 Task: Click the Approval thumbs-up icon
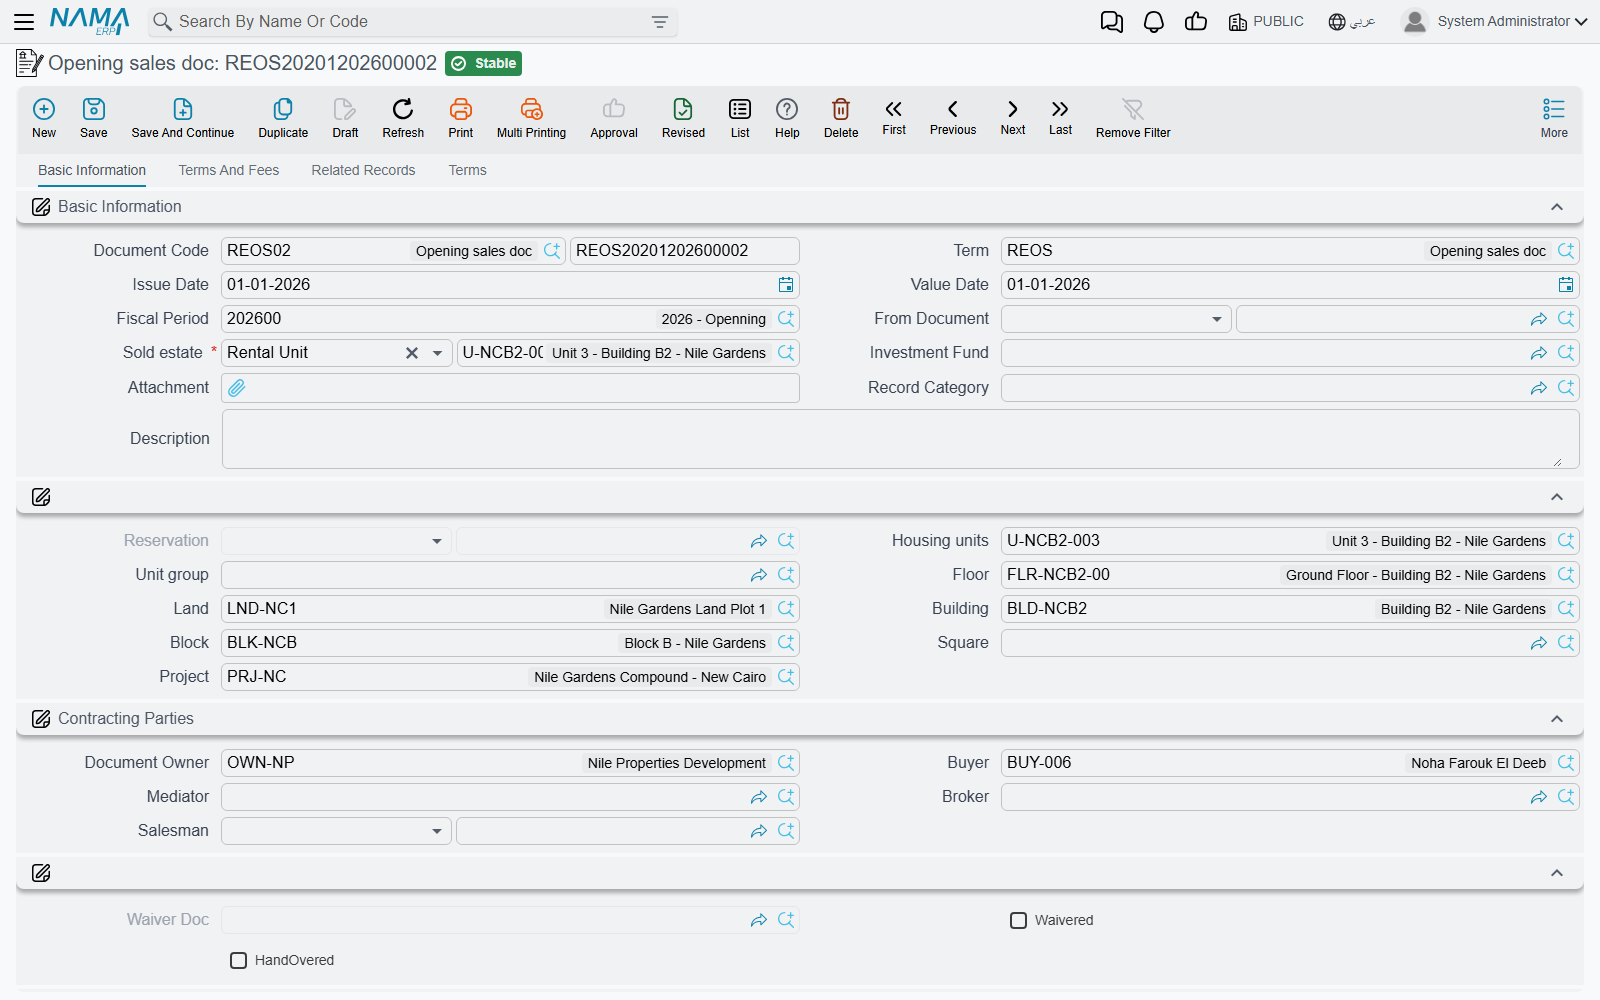(614, 118)
